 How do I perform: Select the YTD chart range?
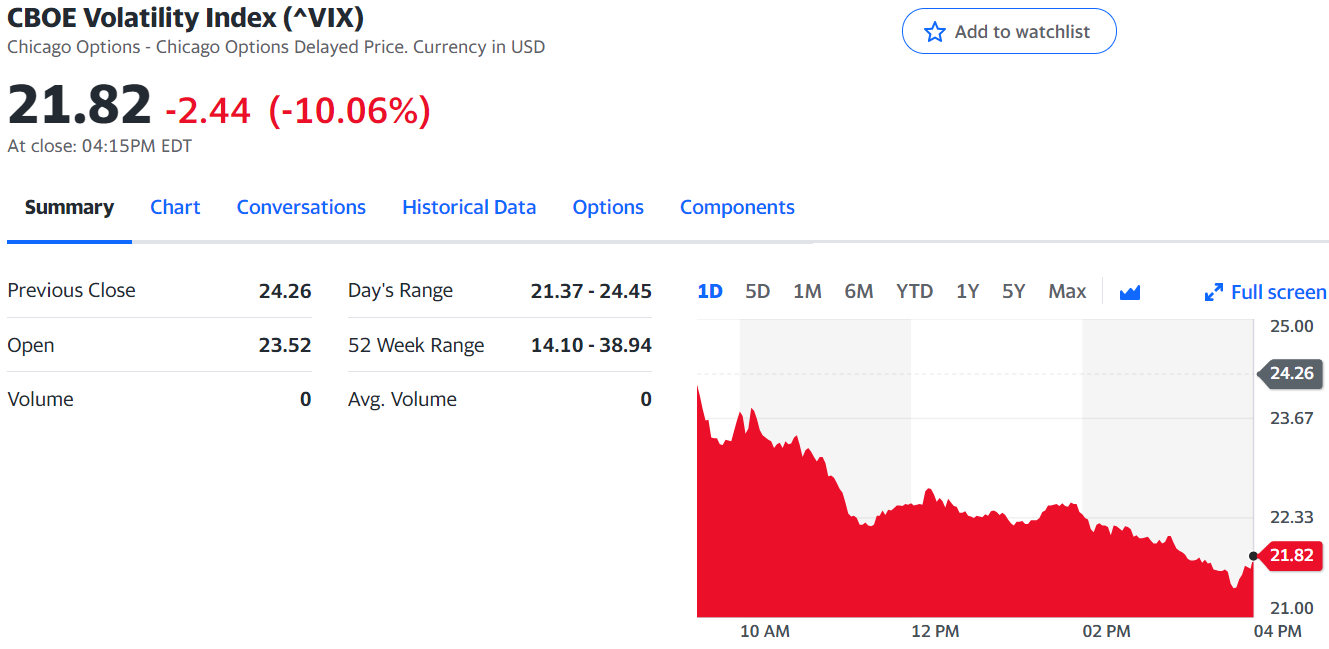point(914,291)
